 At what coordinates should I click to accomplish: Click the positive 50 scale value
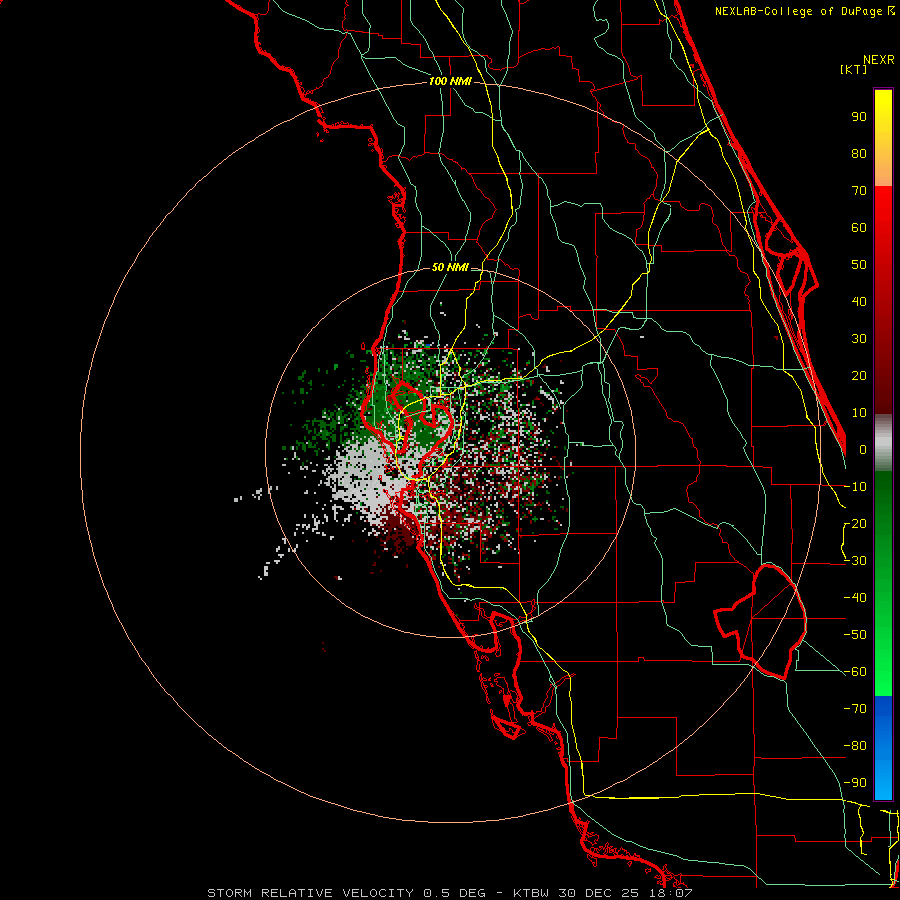[859, 265]
